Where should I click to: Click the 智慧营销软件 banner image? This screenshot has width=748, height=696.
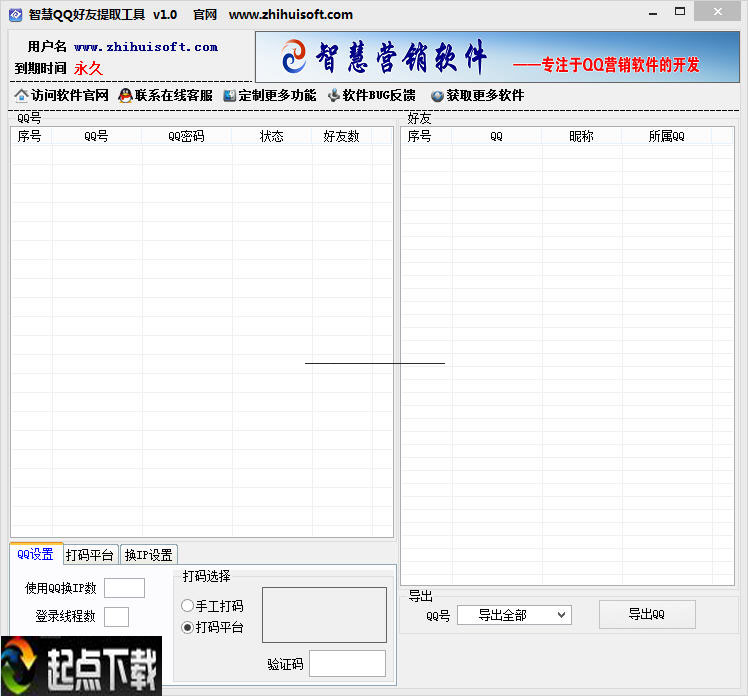pyautogui.click(x=497, y=57)
